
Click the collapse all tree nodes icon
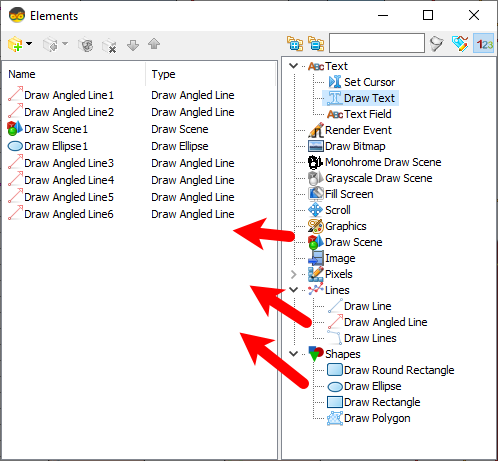(316, 44)
